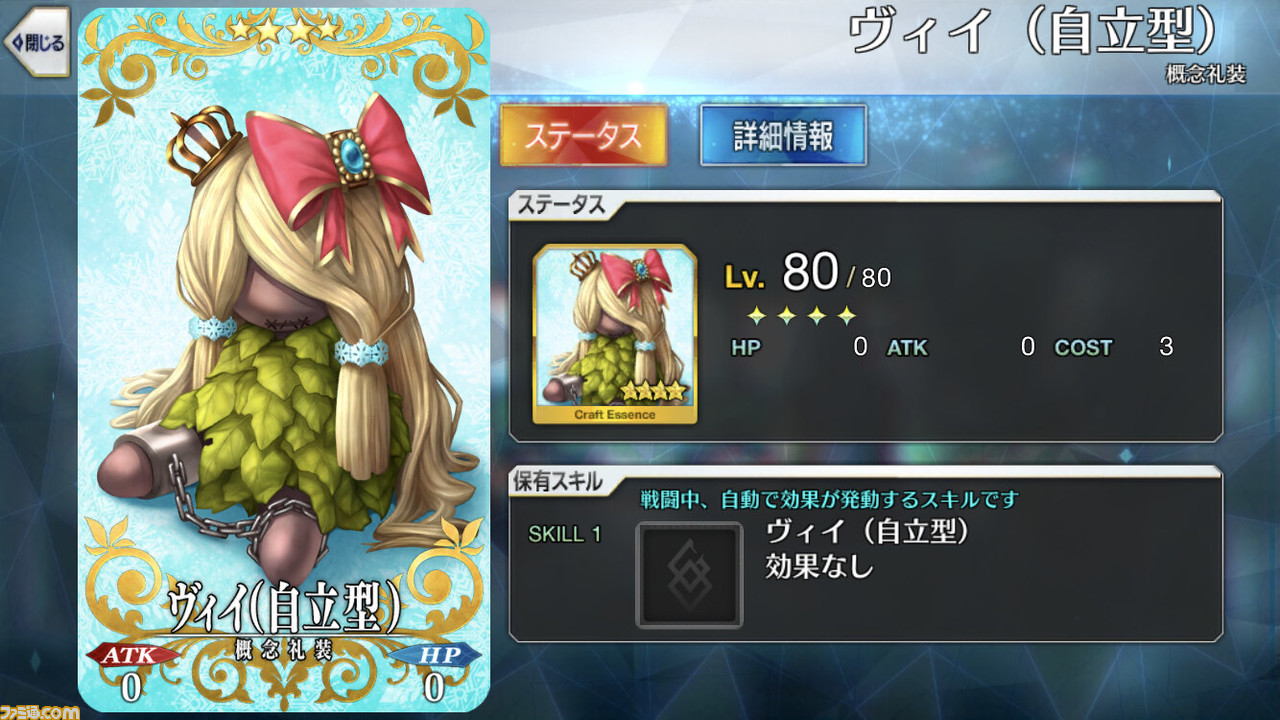Screen dimensions: 1280x720
Task: Switch to the ステータス tab
Action: (583, 136)
